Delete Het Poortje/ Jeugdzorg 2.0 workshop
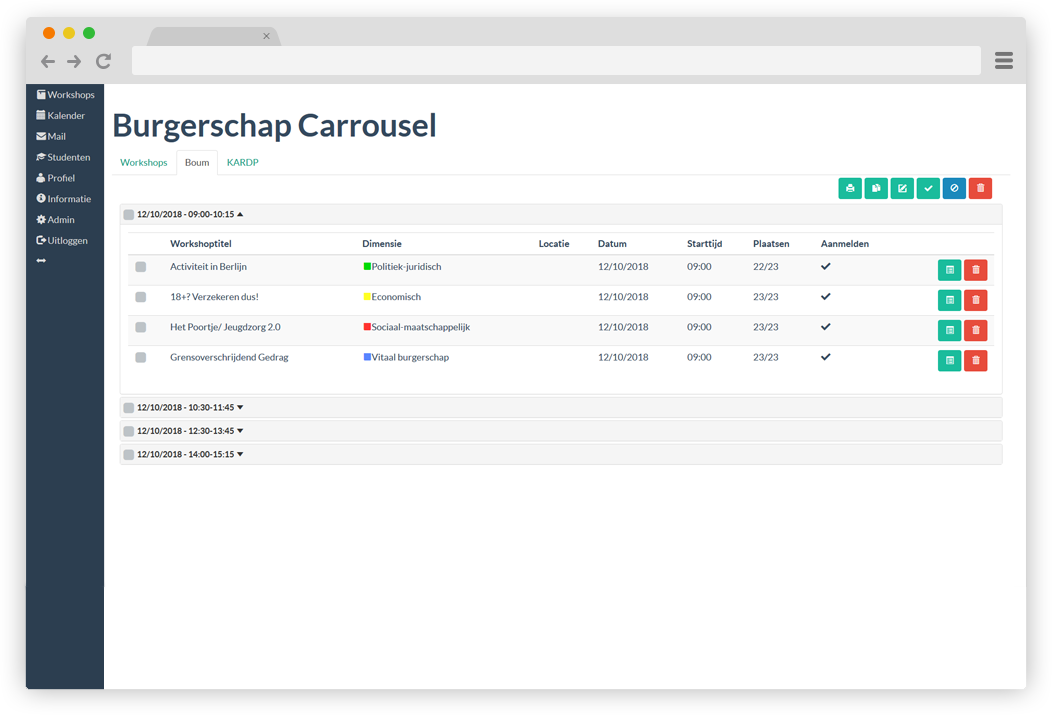 976,330
